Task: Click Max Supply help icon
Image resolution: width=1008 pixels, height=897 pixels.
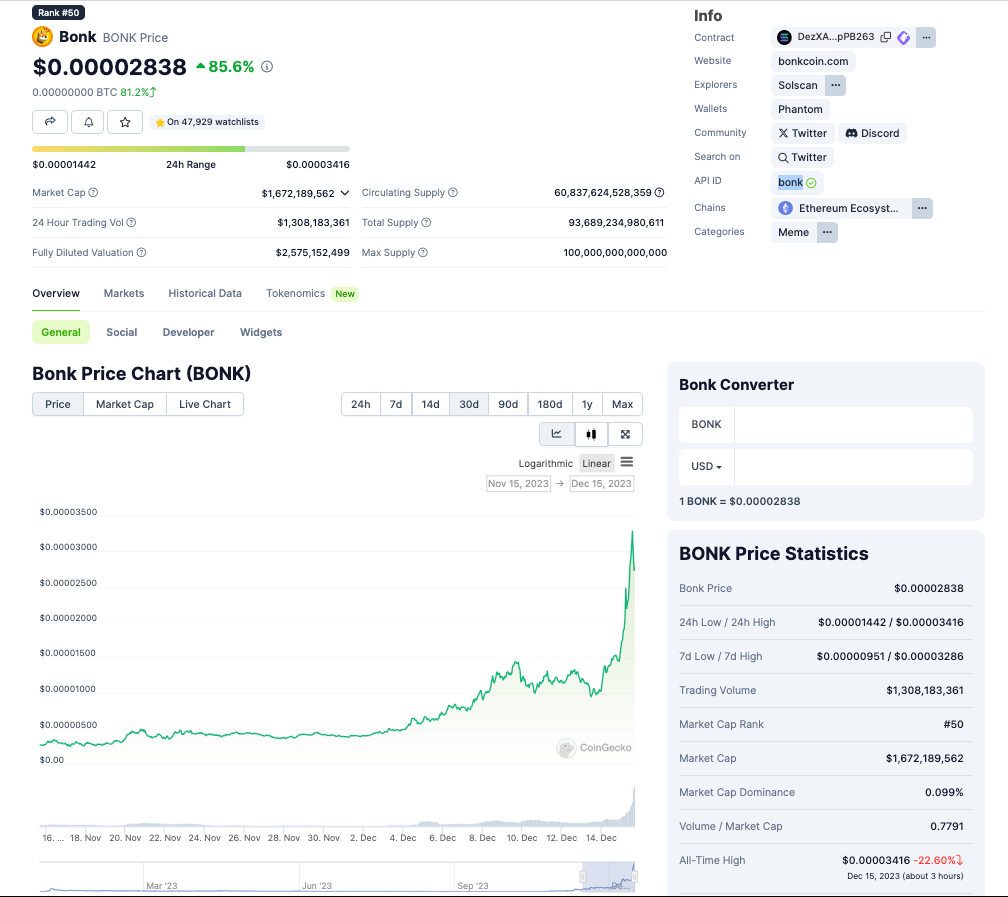Action: 423,253
